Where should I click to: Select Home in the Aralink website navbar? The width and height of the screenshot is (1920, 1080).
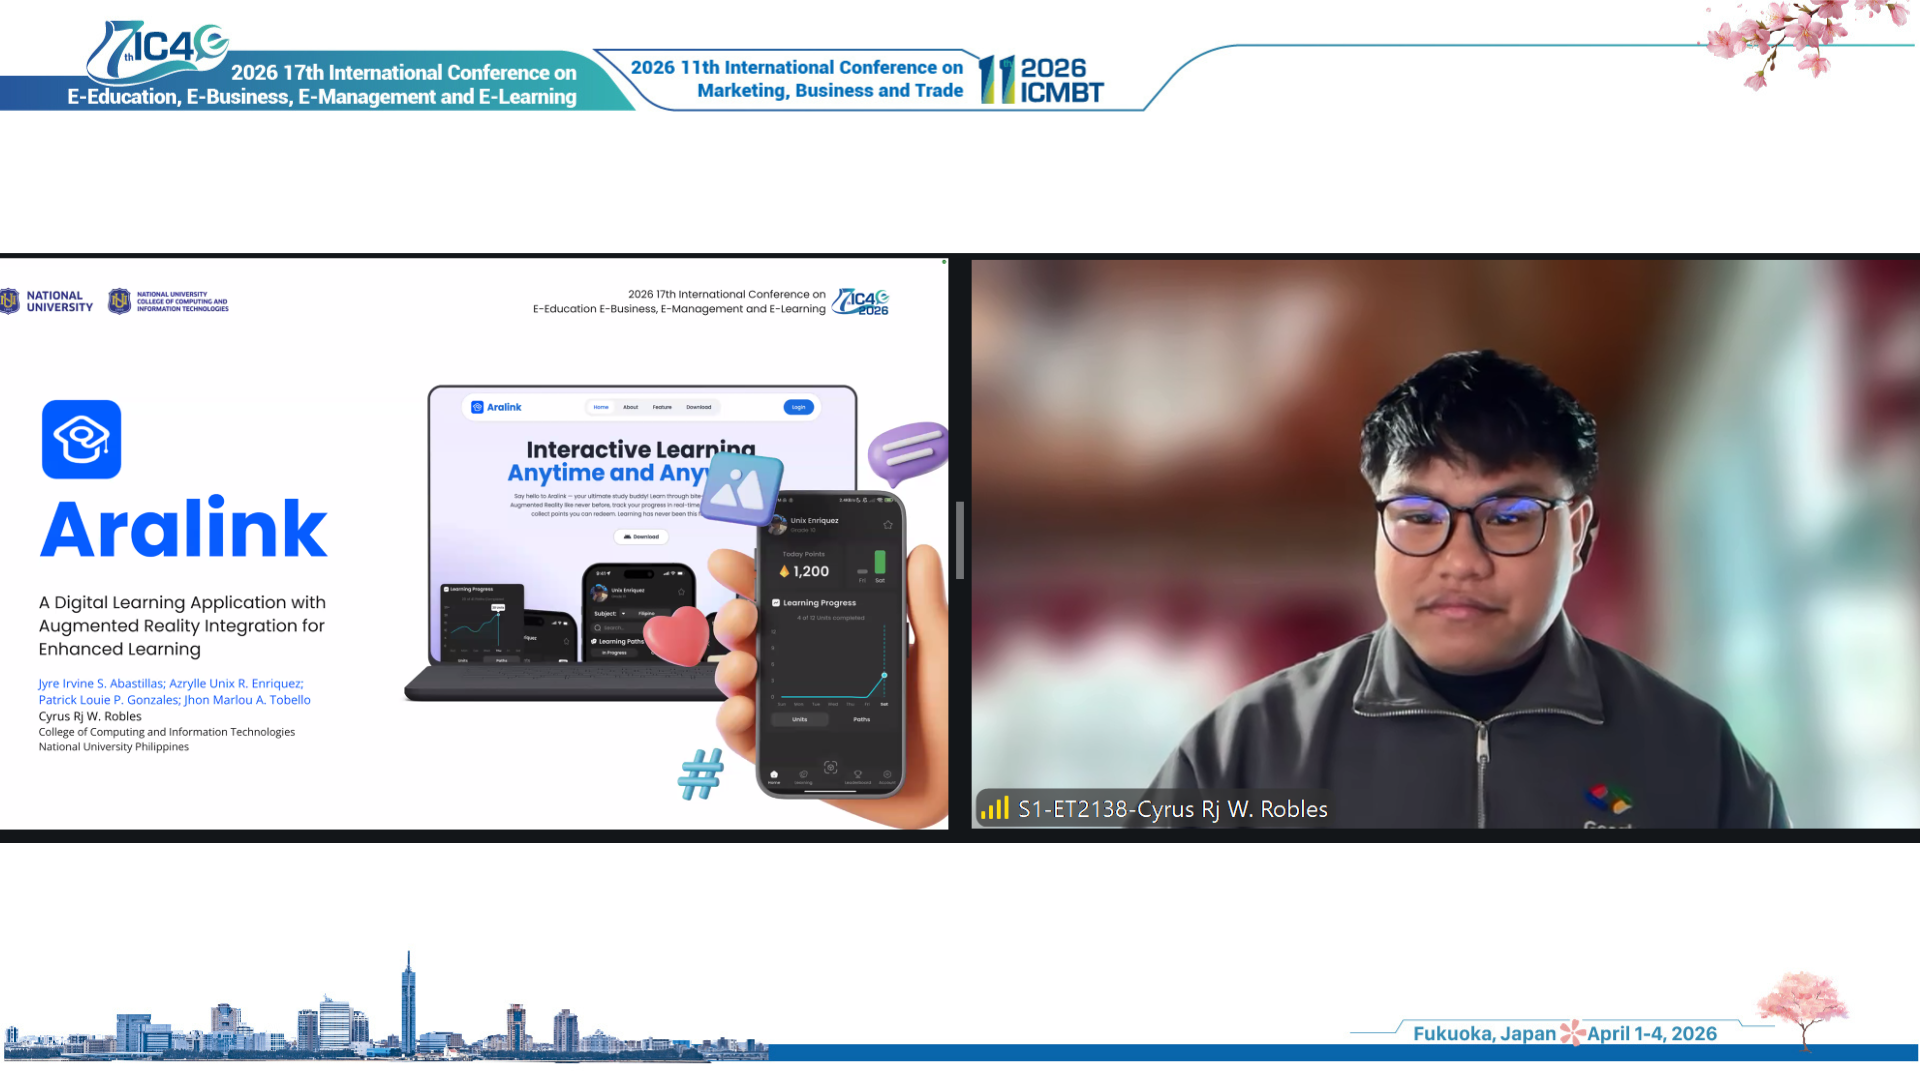[601, 407]
